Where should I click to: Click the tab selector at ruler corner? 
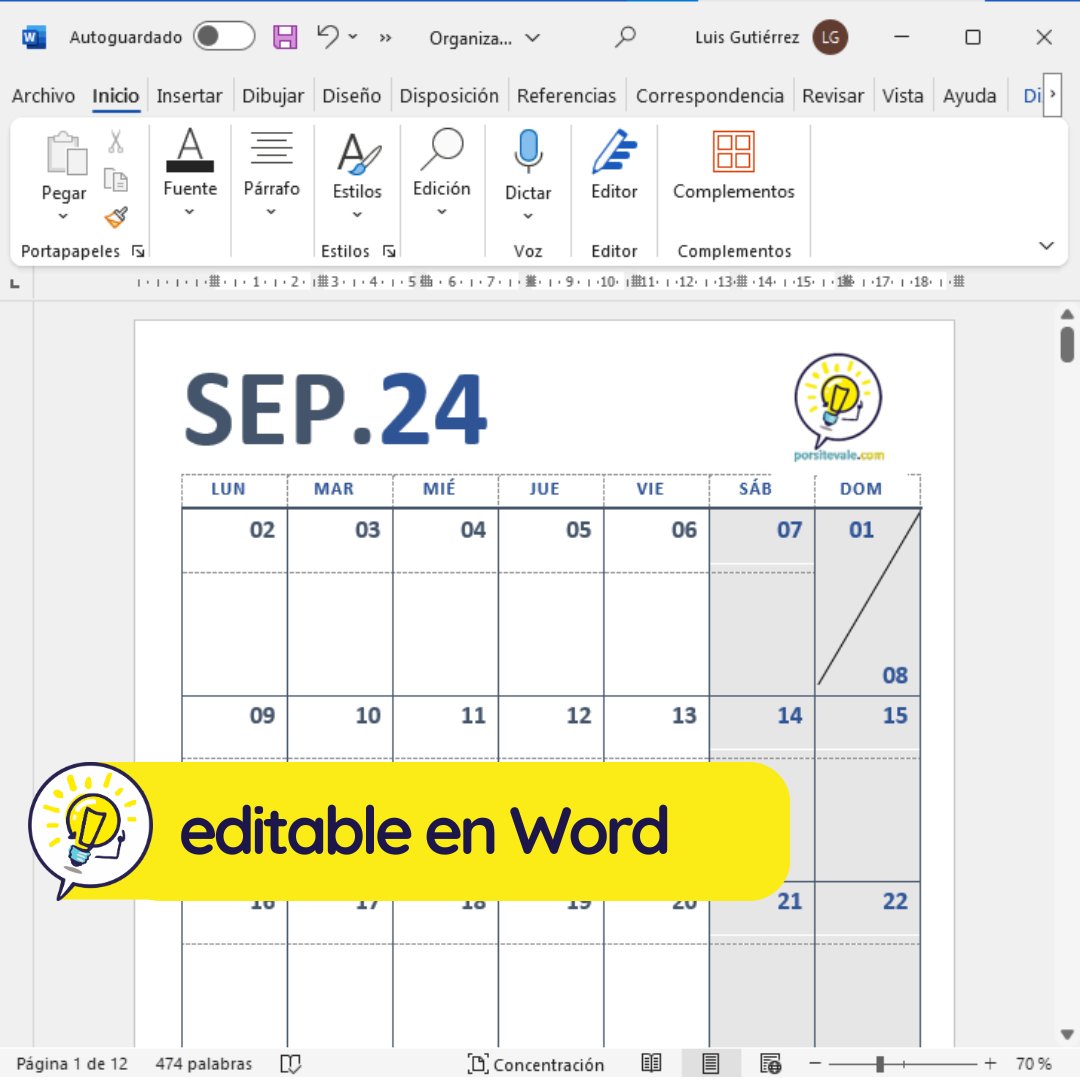click(14, 284)
